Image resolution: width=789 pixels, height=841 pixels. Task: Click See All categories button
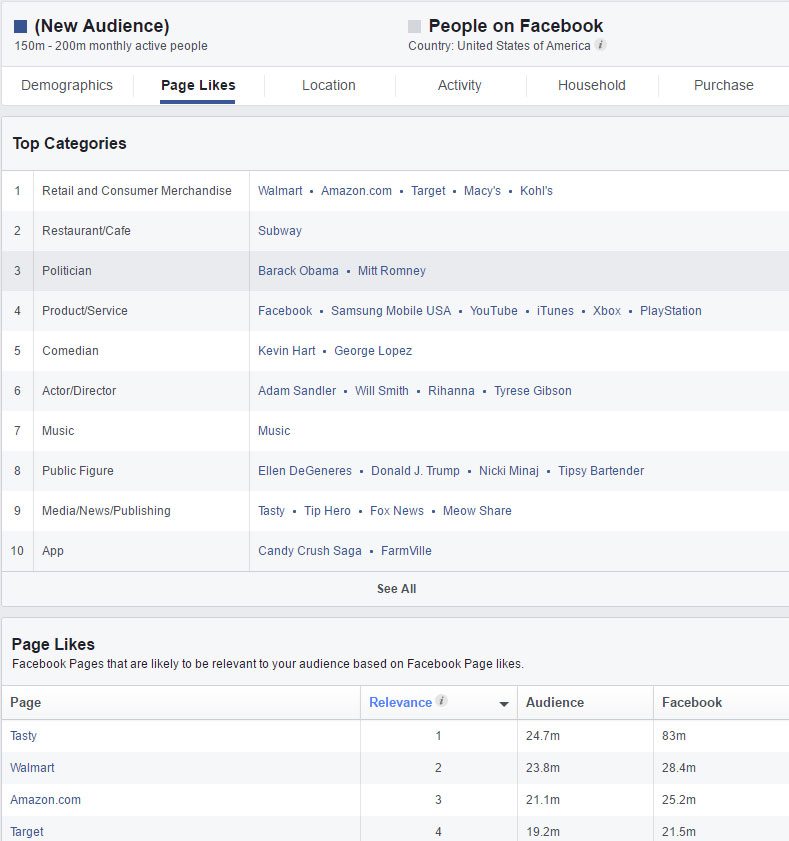click(x=396, y=589)
